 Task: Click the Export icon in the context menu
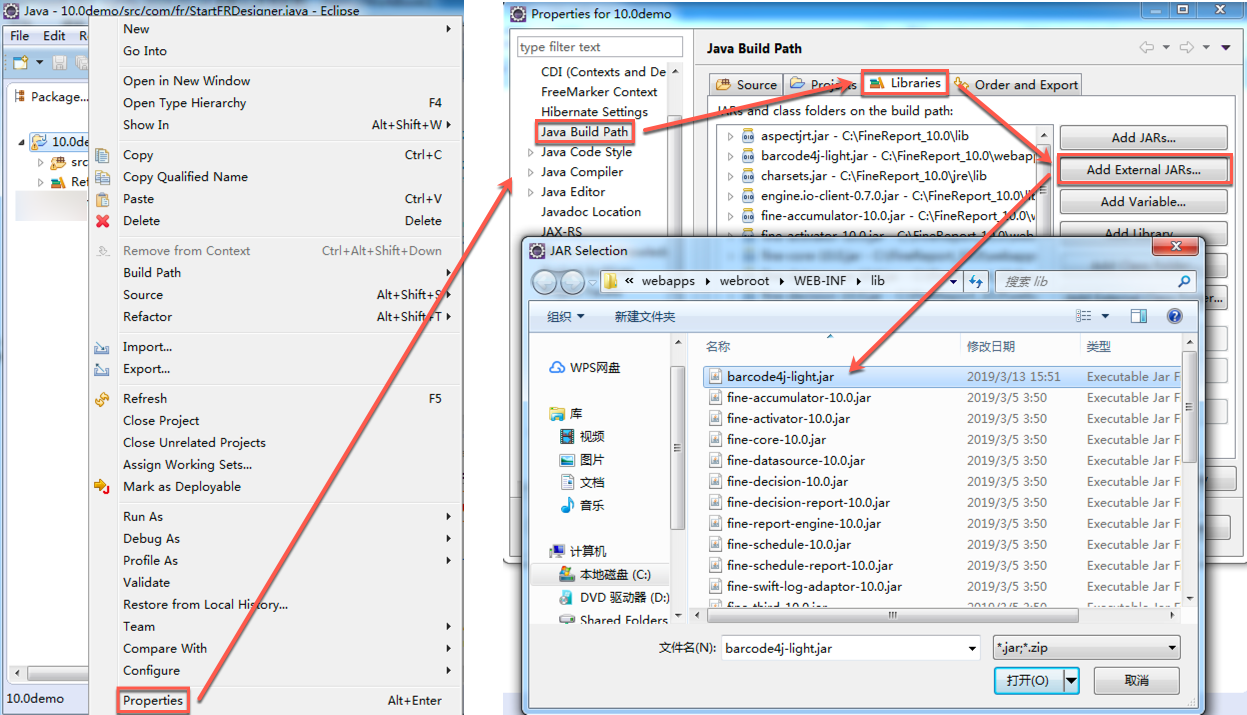coord(102,369)
